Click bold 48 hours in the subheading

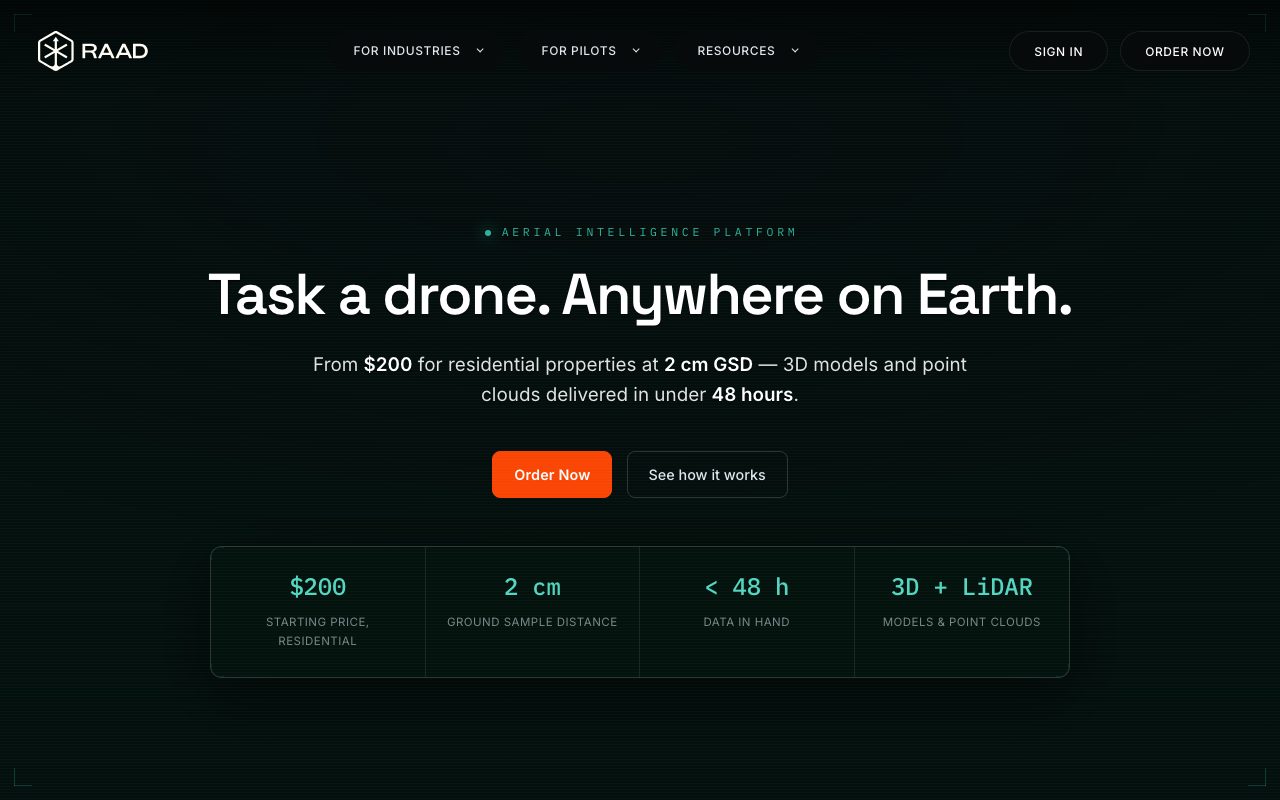[753, 394]
